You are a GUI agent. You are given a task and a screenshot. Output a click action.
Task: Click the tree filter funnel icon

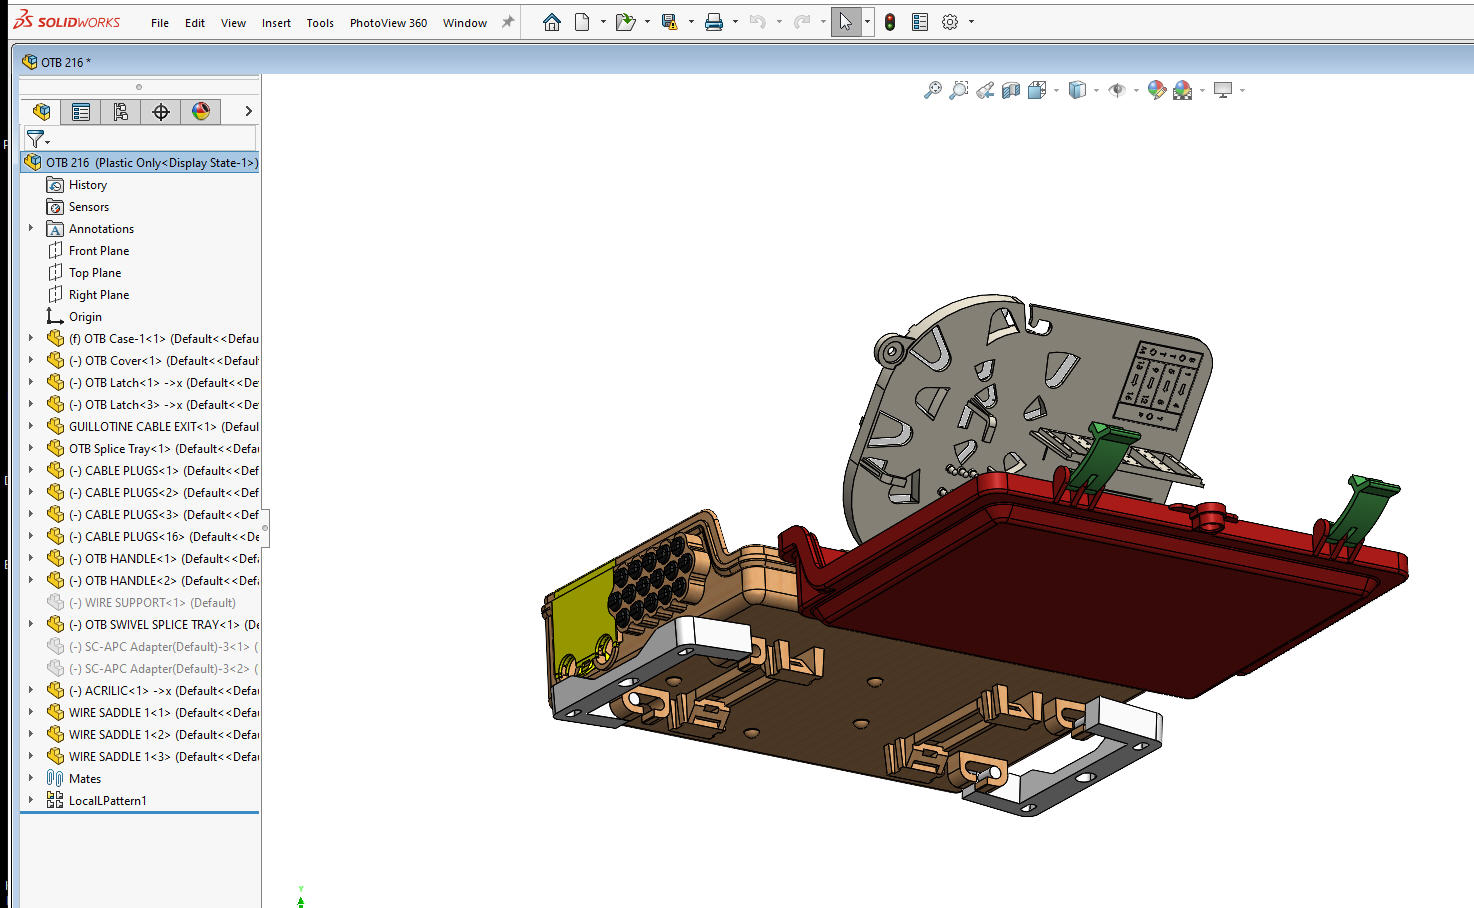35,138
